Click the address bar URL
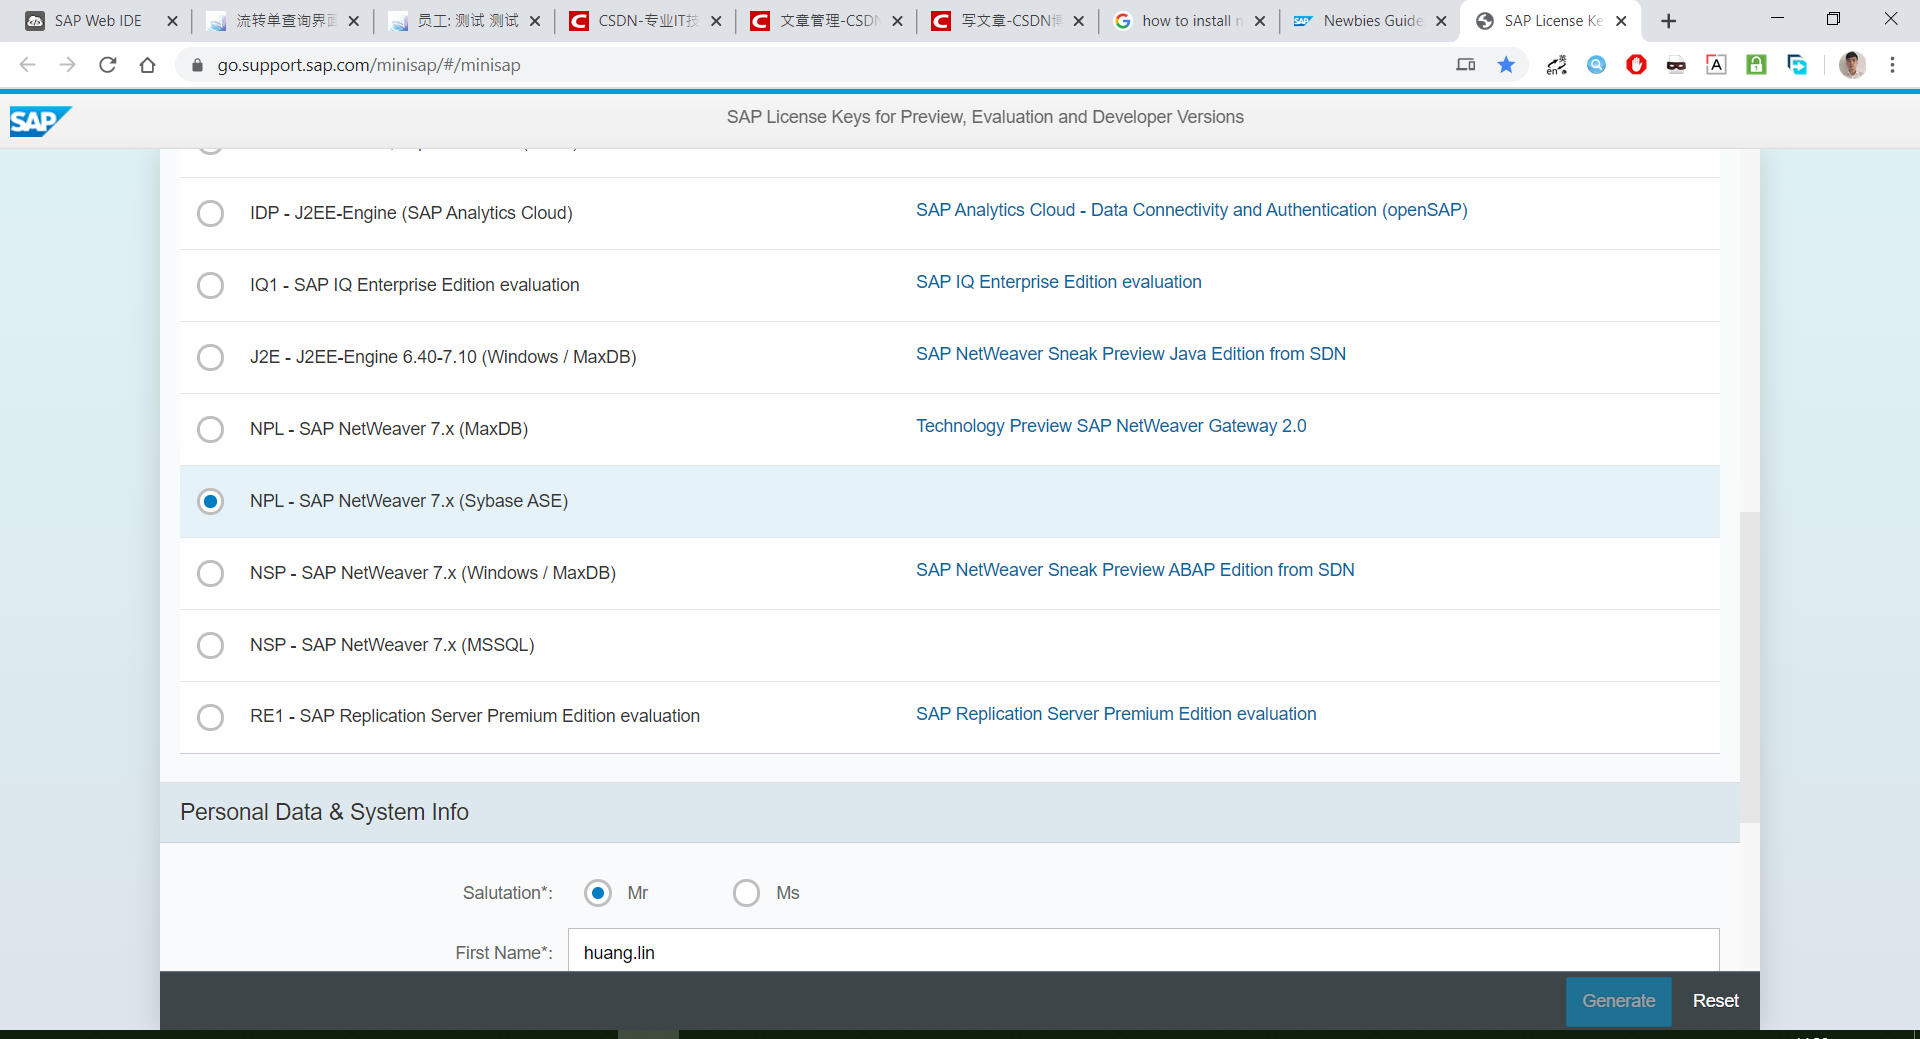The width and height of the screenshot is (1920, 1039). (369, 65)
